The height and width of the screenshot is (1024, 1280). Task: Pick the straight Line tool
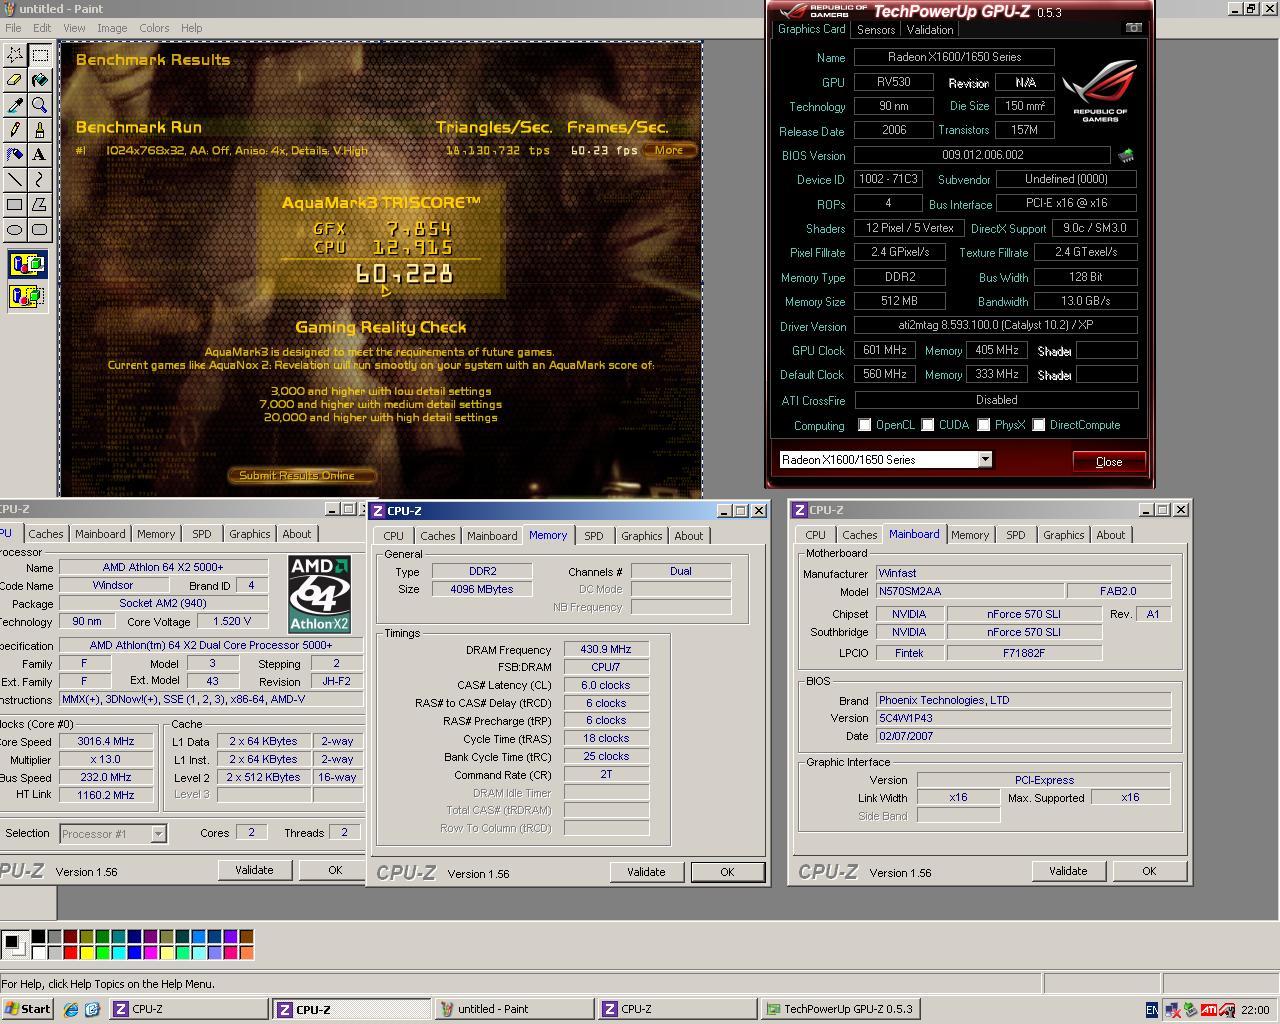tap(15, 180)
